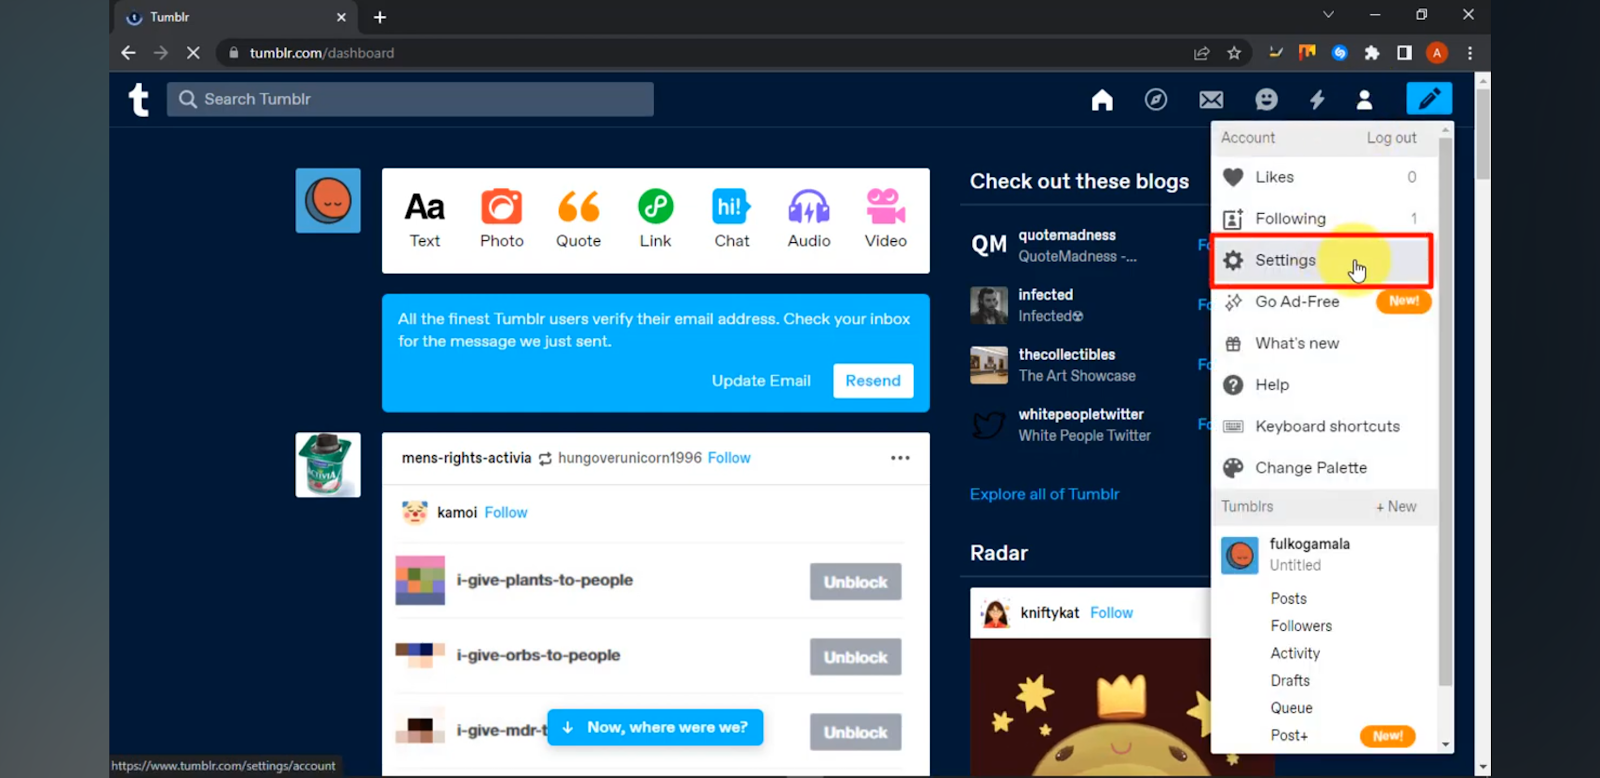1600x778 pixels.
Task: Open What's new menu item
Action: [x=1324, y=343]
